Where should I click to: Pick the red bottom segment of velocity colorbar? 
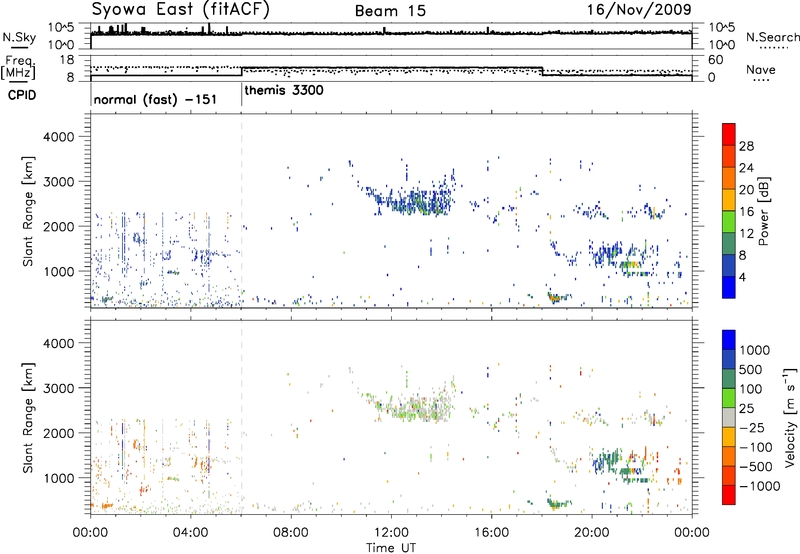[x=729, y=495]
